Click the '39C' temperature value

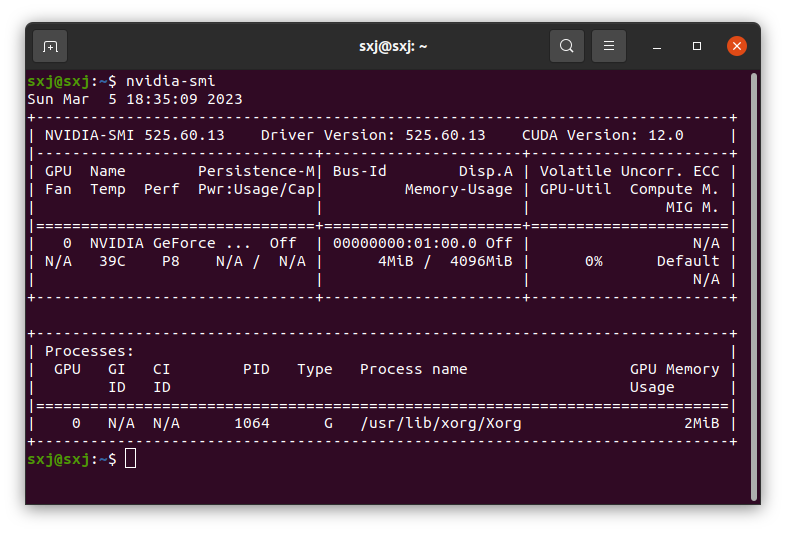[x=112, y=262]
